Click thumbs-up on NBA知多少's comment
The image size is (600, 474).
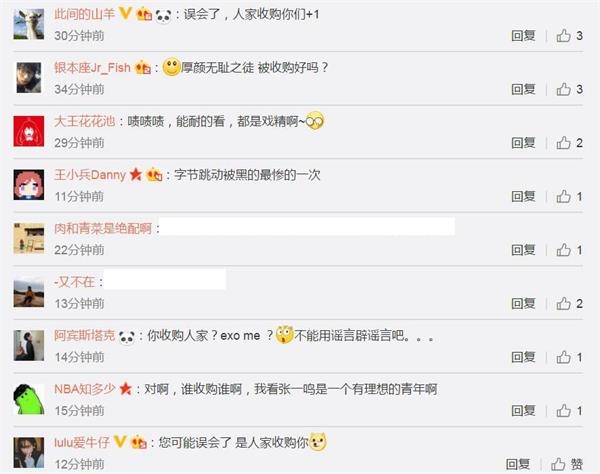click(563, 410)
